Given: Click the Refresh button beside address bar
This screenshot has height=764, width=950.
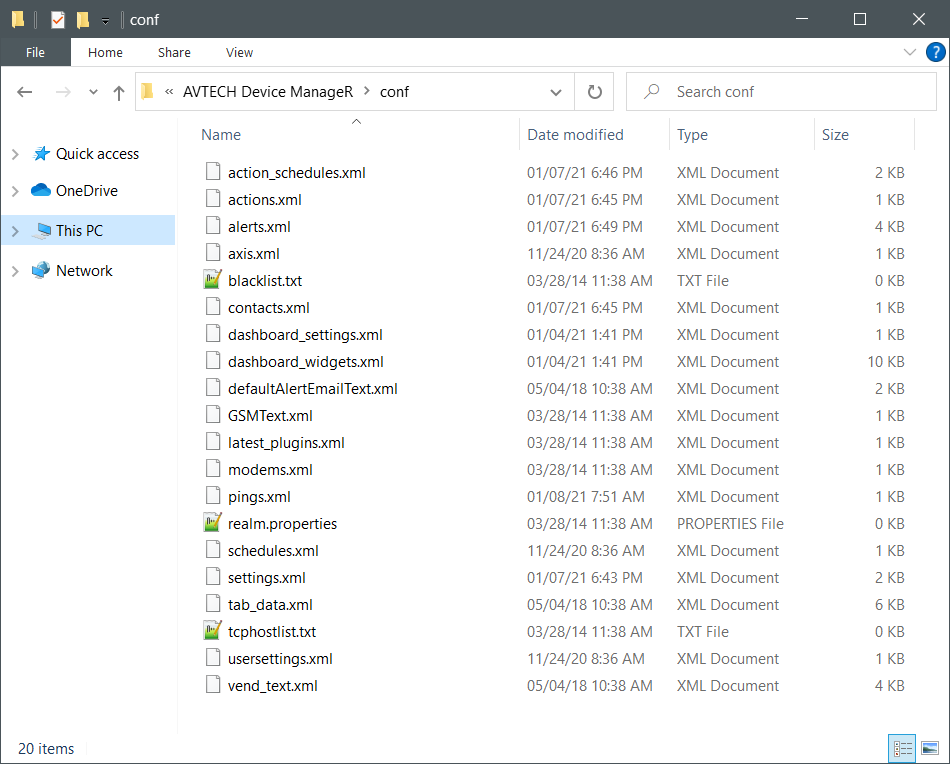Looking at the screenshot, I should pyautogui.click(x=595, y=92).
